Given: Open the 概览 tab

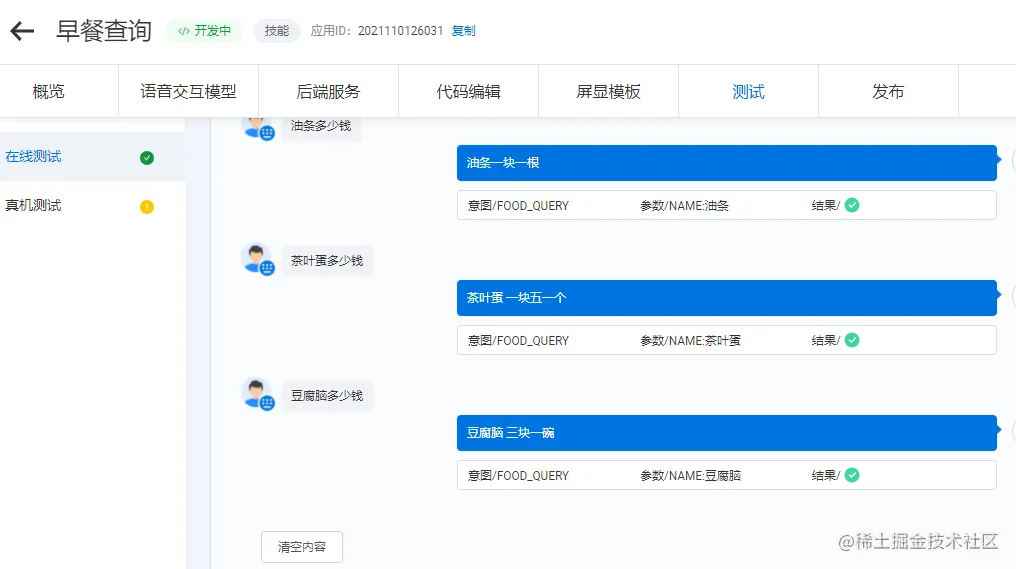Looking at the screenshot, I should (x=49, y=91).
